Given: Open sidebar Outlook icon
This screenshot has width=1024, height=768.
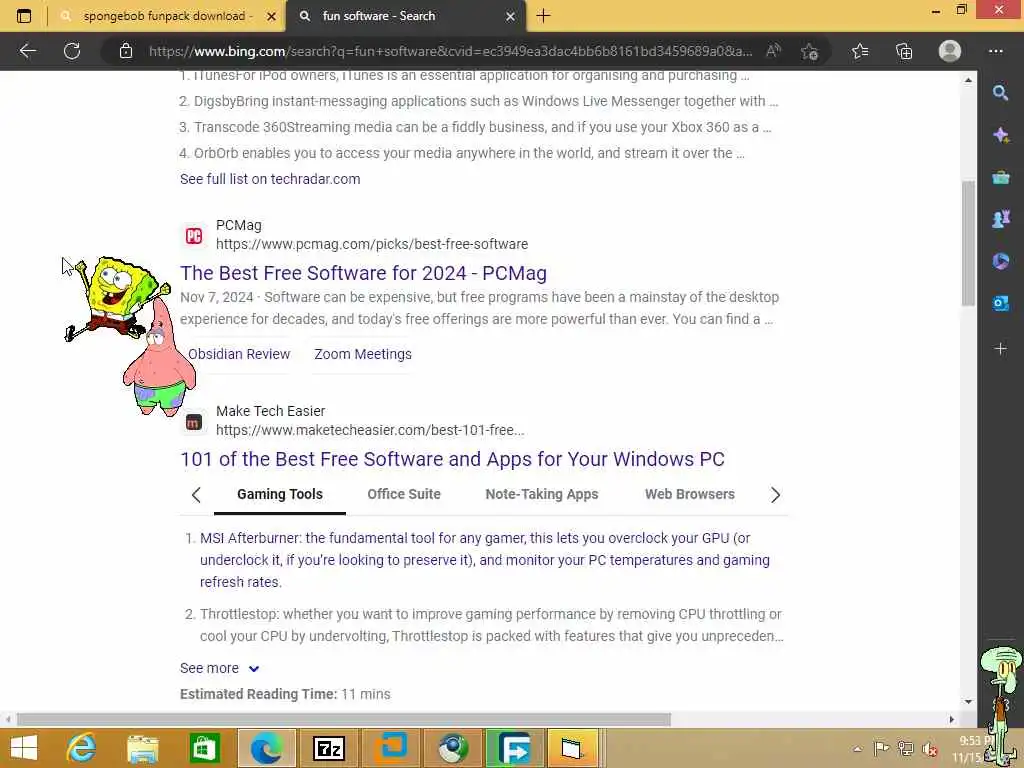Looking at the screenshot, I should coord(1000,303).
